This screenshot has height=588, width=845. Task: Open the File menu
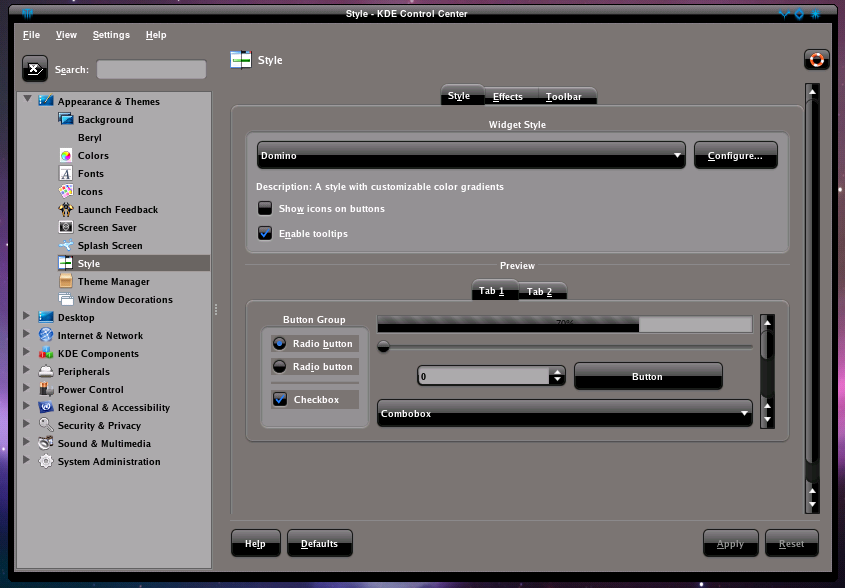[x=31, y=35]
